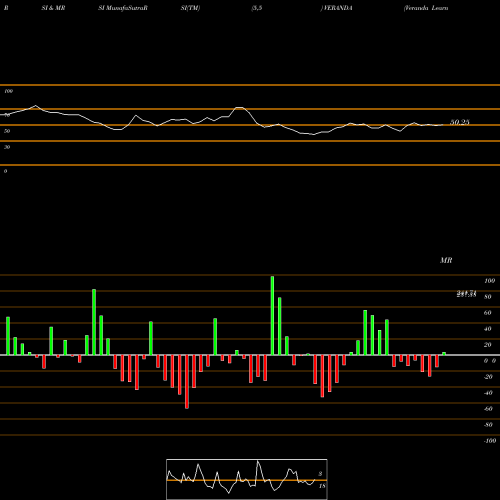Click the VERANDA ticker text in header
Image resolution: width=500 pixels, height=500 pixels.
(x=338, y=8)
